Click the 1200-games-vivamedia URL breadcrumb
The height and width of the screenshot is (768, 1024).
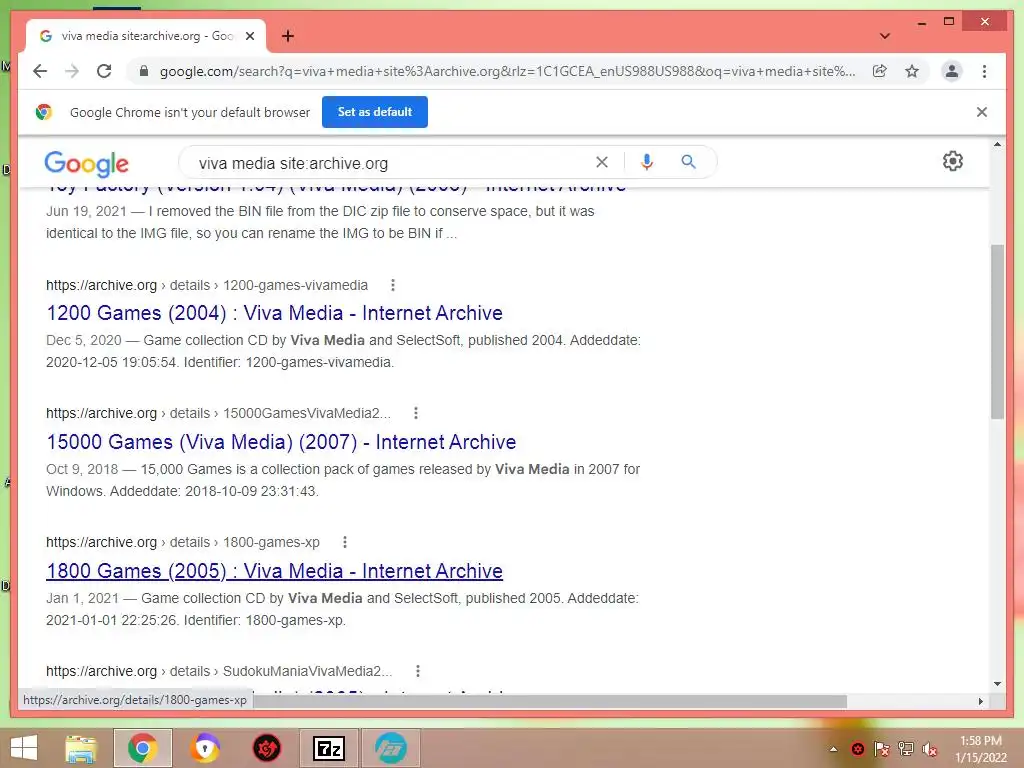coord(207,285)
